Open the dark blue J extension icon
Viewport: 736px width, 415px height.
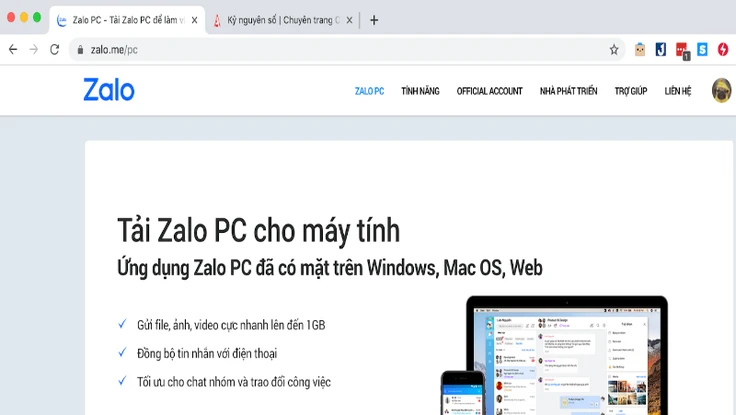click(661, 49)
